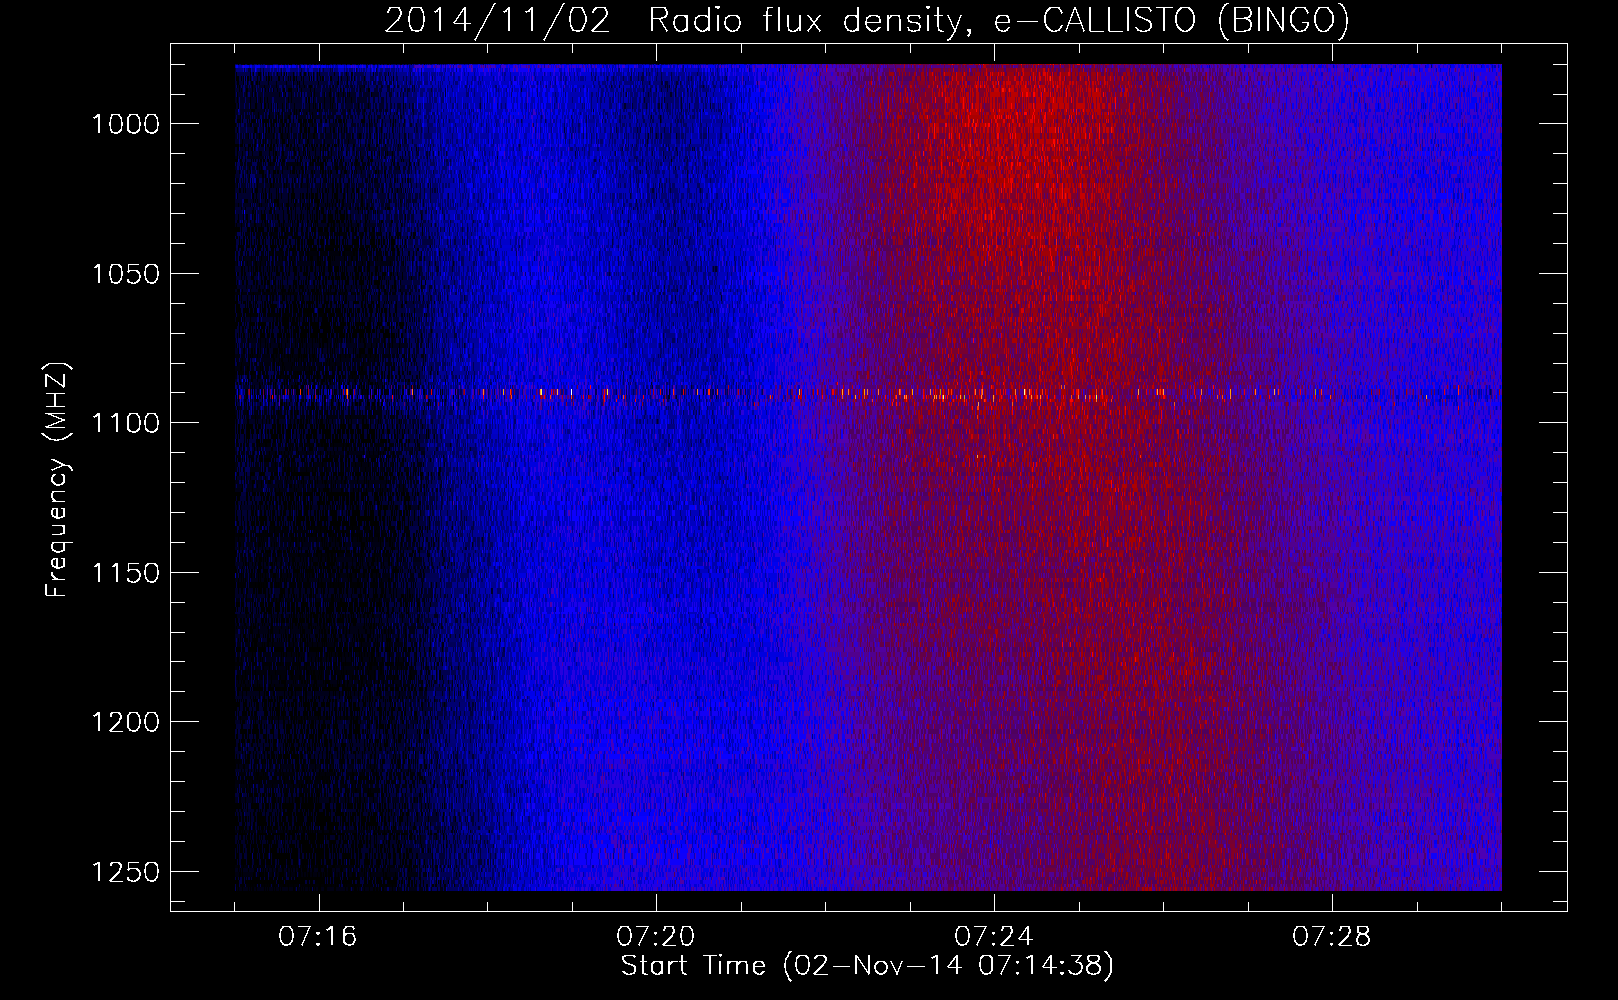
Task: Click the 'Start Time (02-Nov-14 07:14:38)' label
Action: click(x=867, y=966)
